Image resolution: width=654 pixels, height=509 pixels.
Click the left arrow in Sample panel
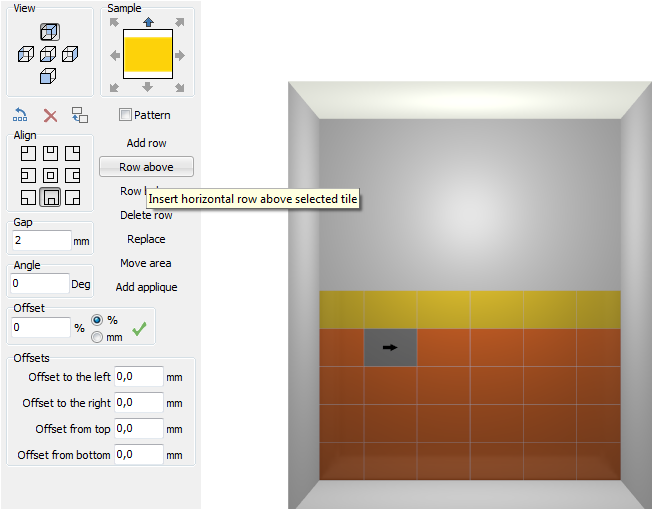point(115,55)
